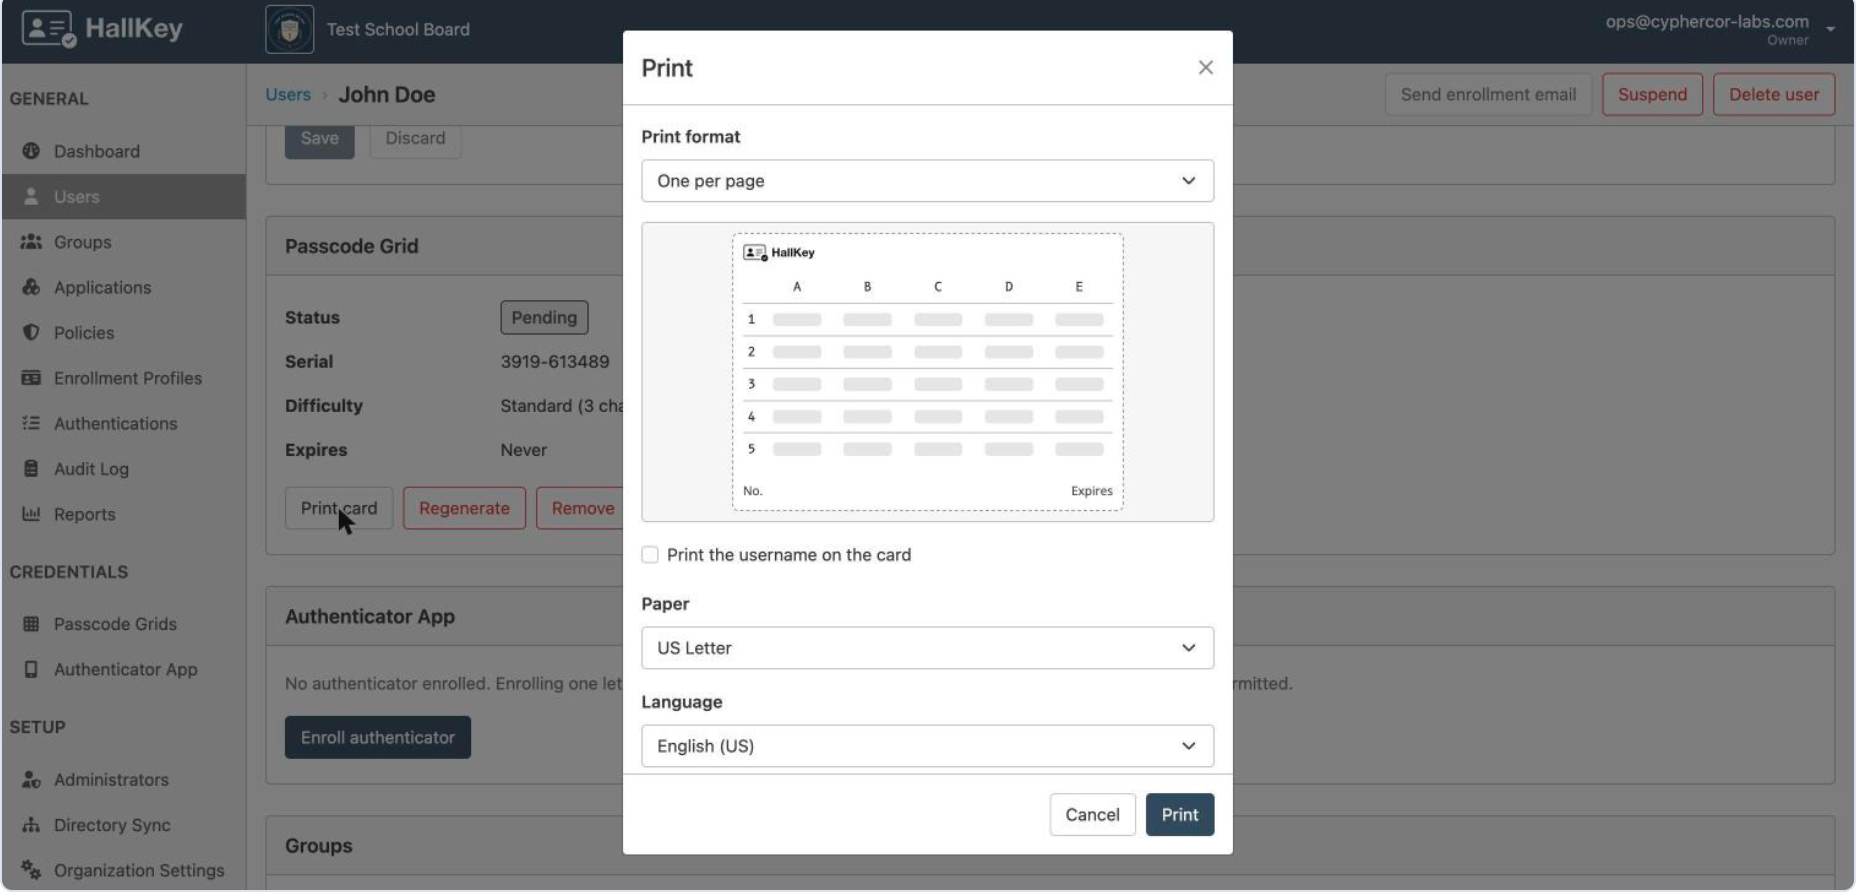Click the Save button

pos(320,139)
